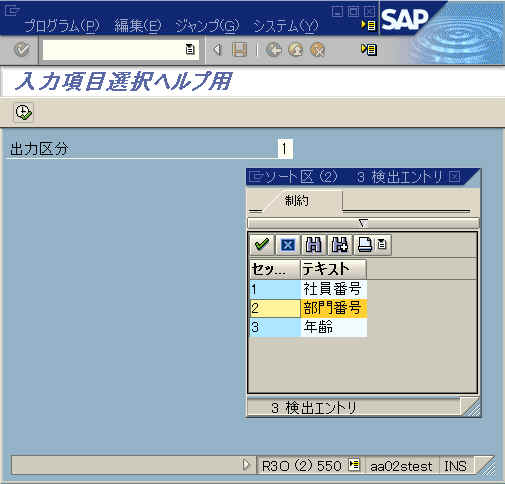Collapse command field with left triangle
505x484 pixels.
[218, 50]
